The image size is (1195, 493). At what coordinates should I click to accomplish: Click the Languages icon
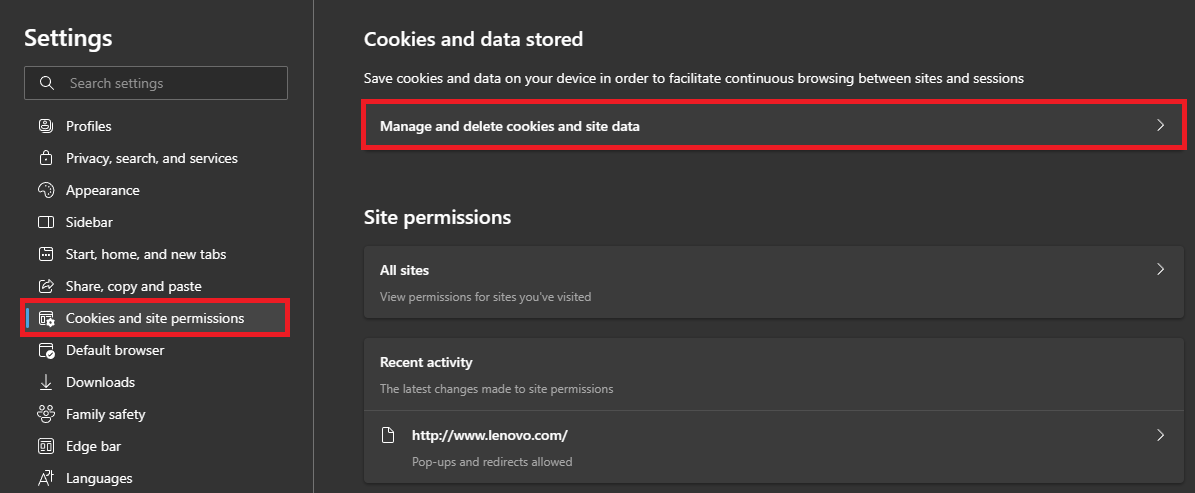45,478
